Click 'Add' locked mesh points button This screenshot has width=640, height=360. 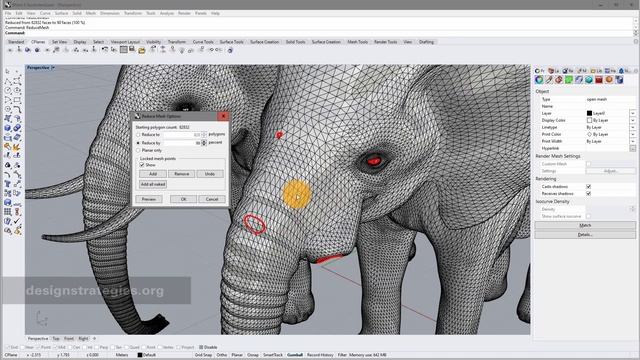(x=153, y=174)
